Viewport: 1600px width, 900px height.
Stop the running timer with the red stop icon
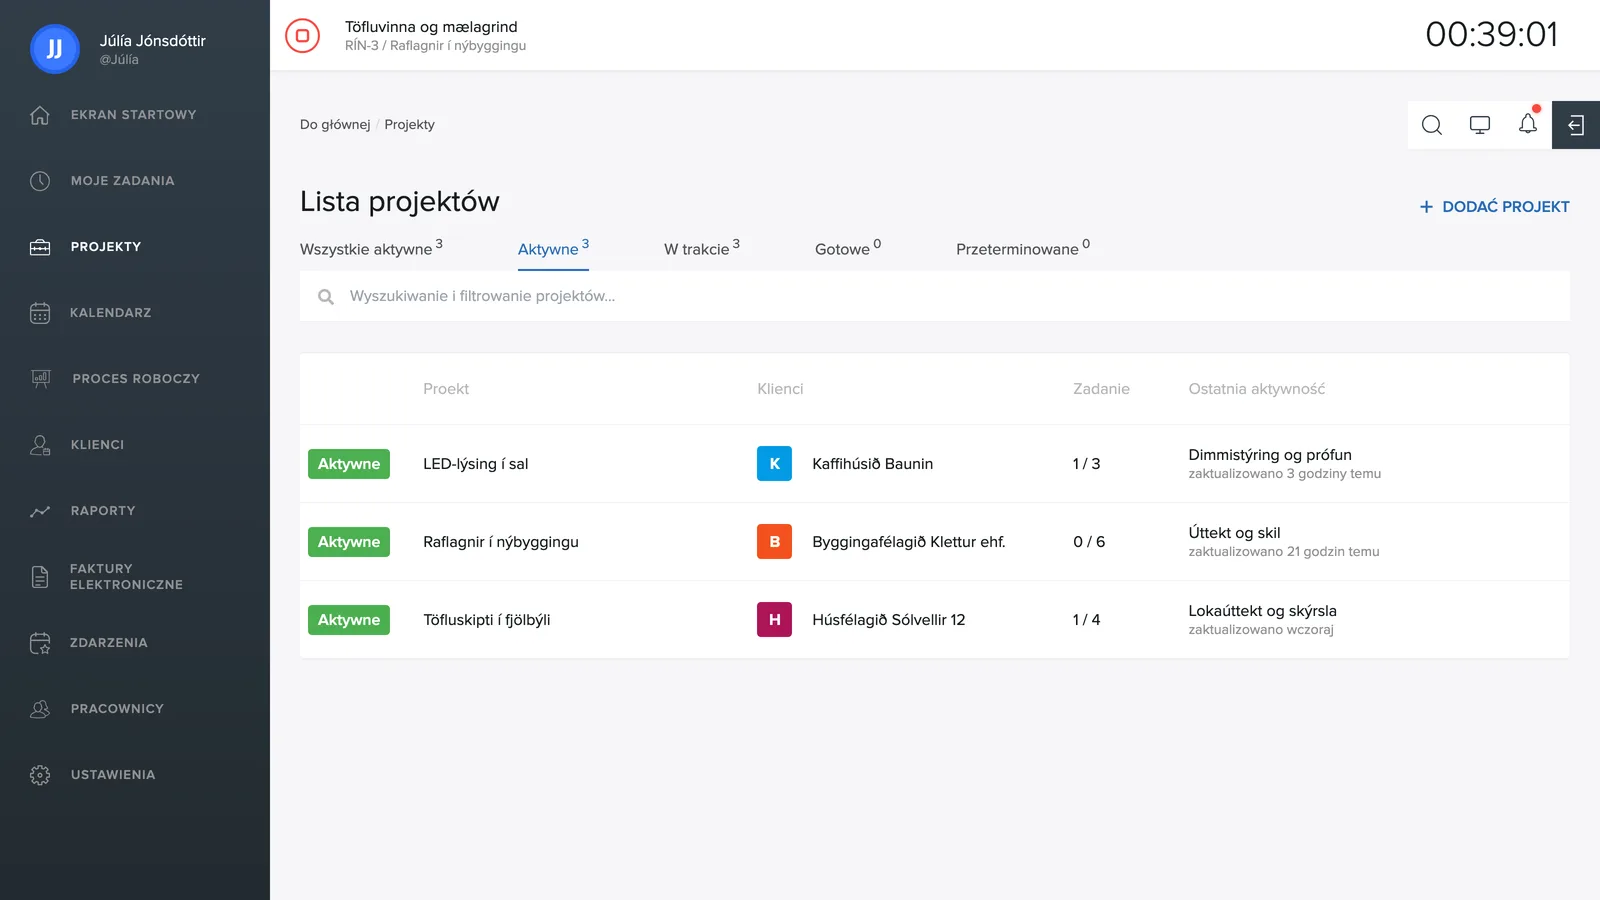302,35
